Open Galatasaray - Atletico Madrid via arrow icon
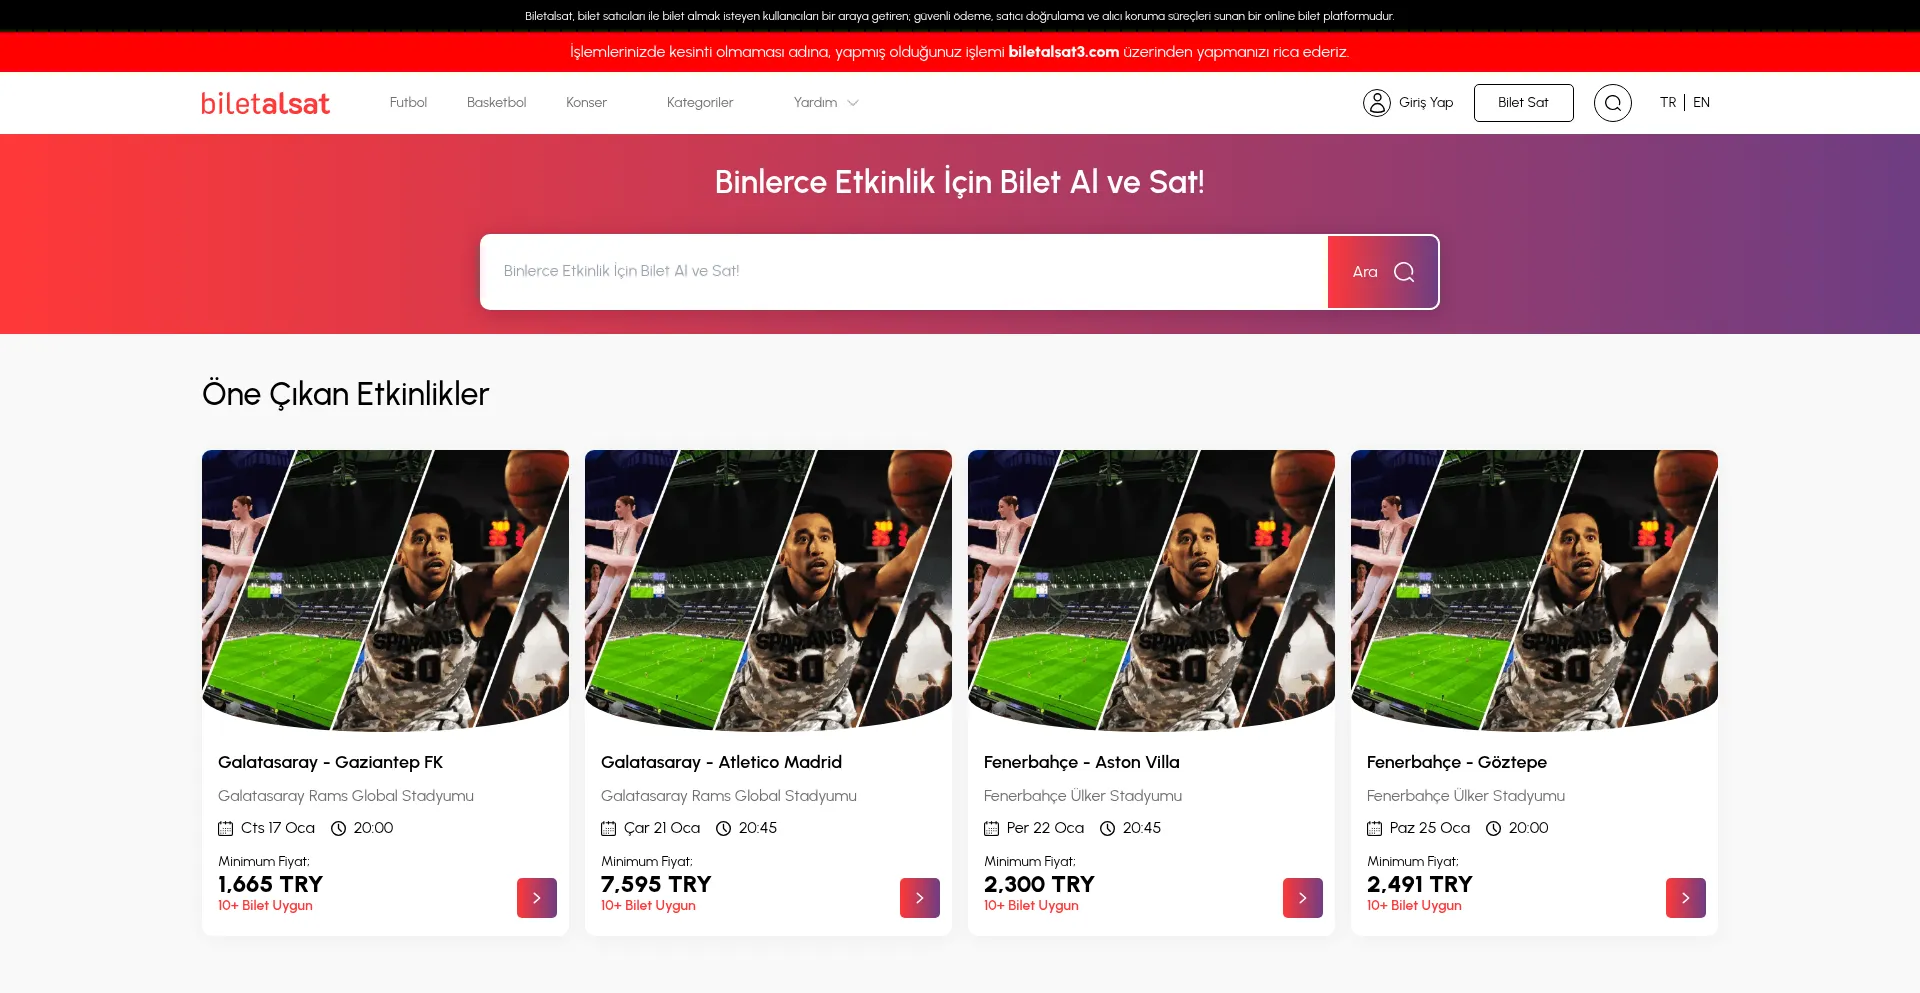 pyautogui.click(x=919, y=898)
